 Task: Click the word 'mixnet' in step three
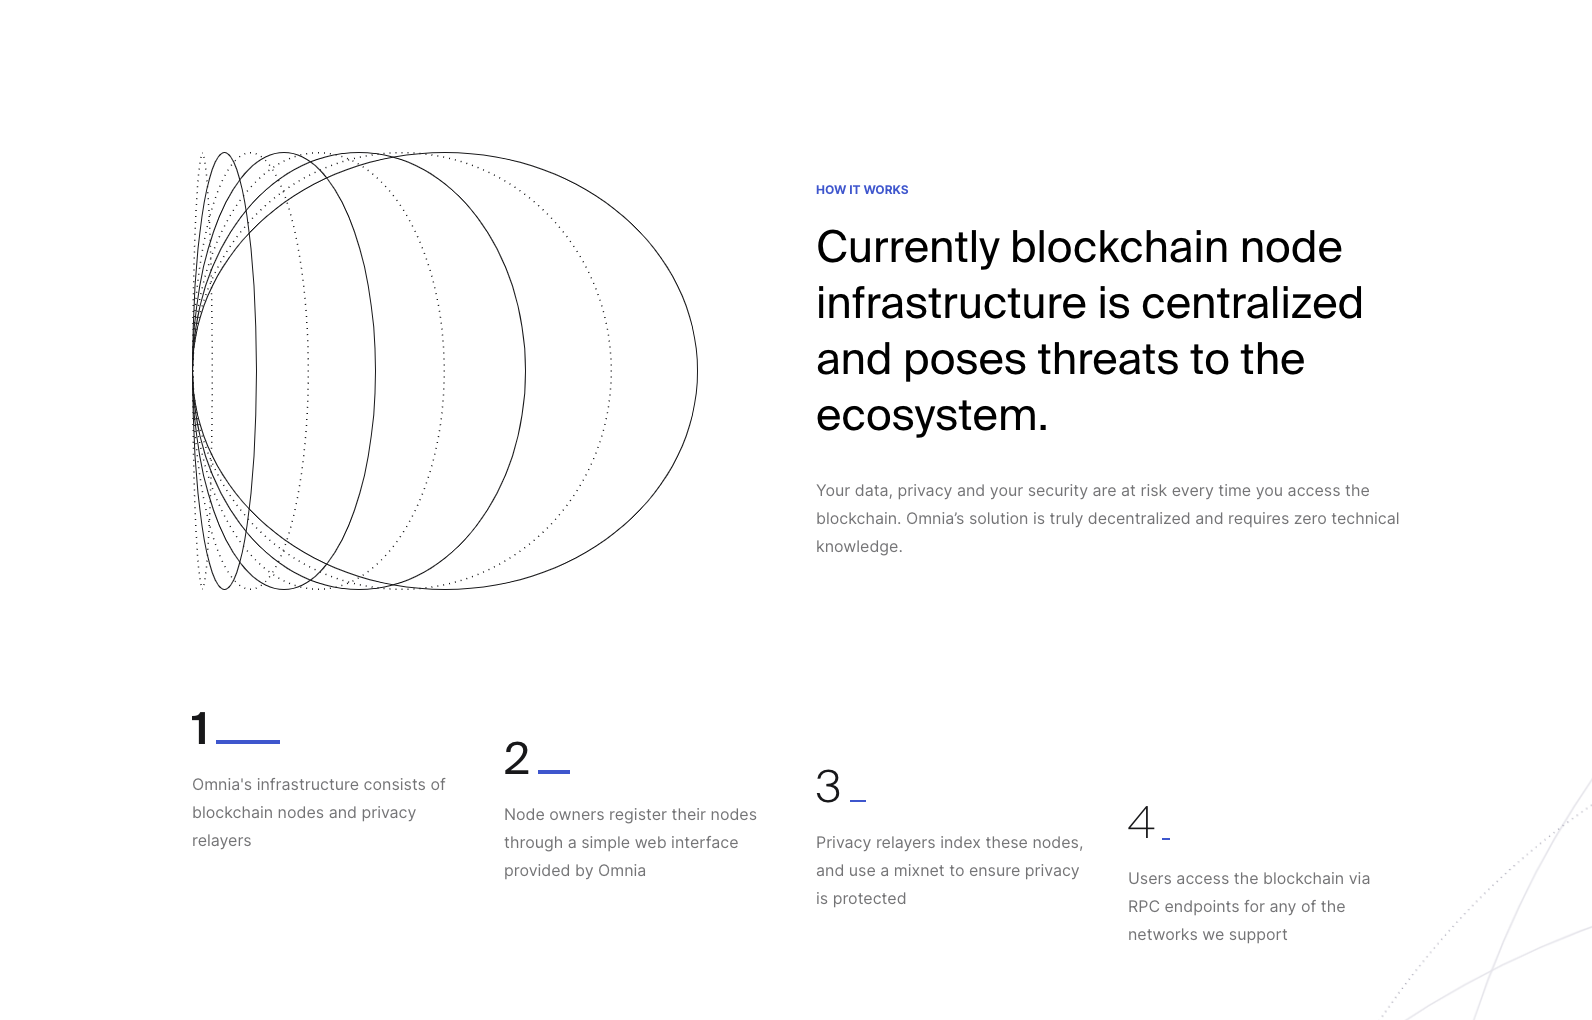click(919, 870)
